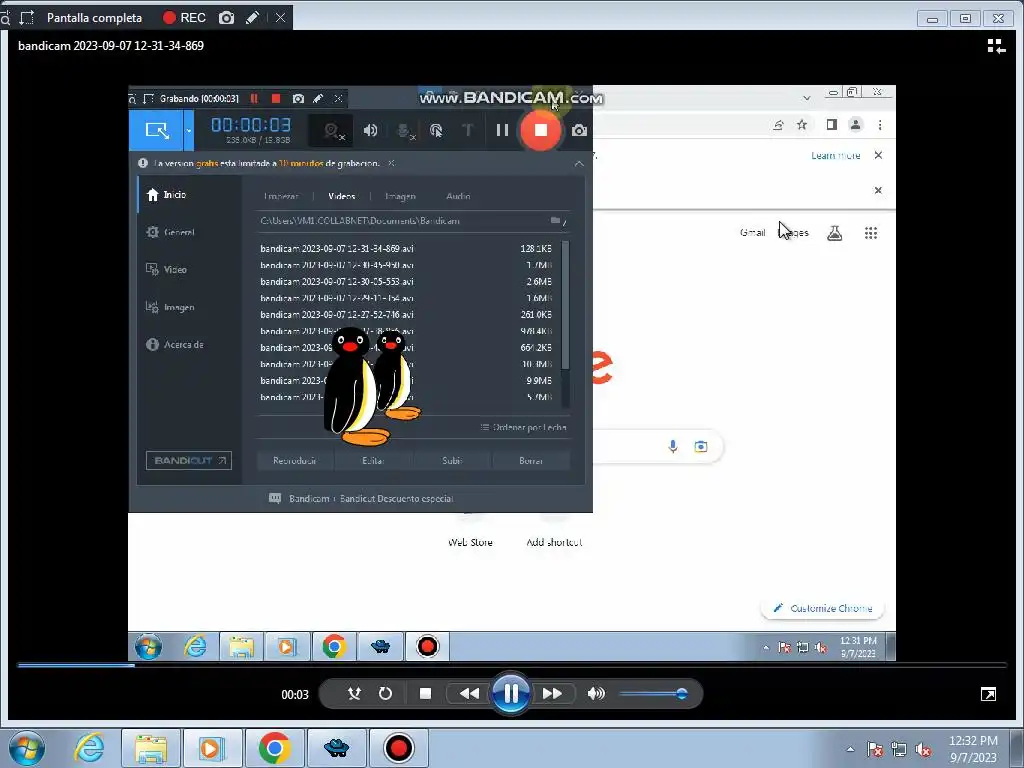Mute the media player speaker icon
This screenshot has height=768, width=1024.
(596, 694)
